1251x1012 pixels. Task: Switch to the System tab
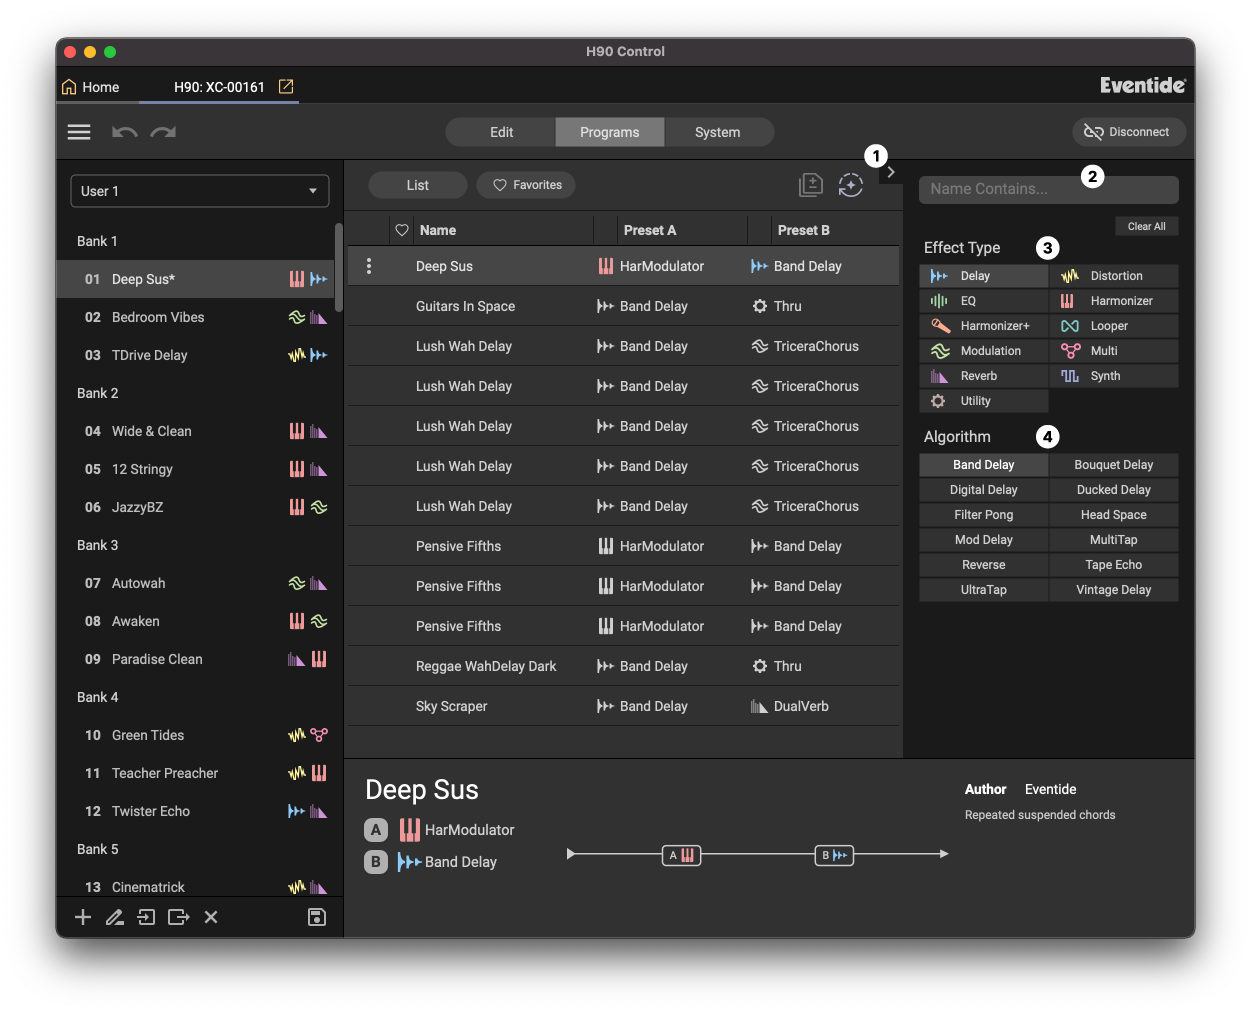[x=717, y=132]
